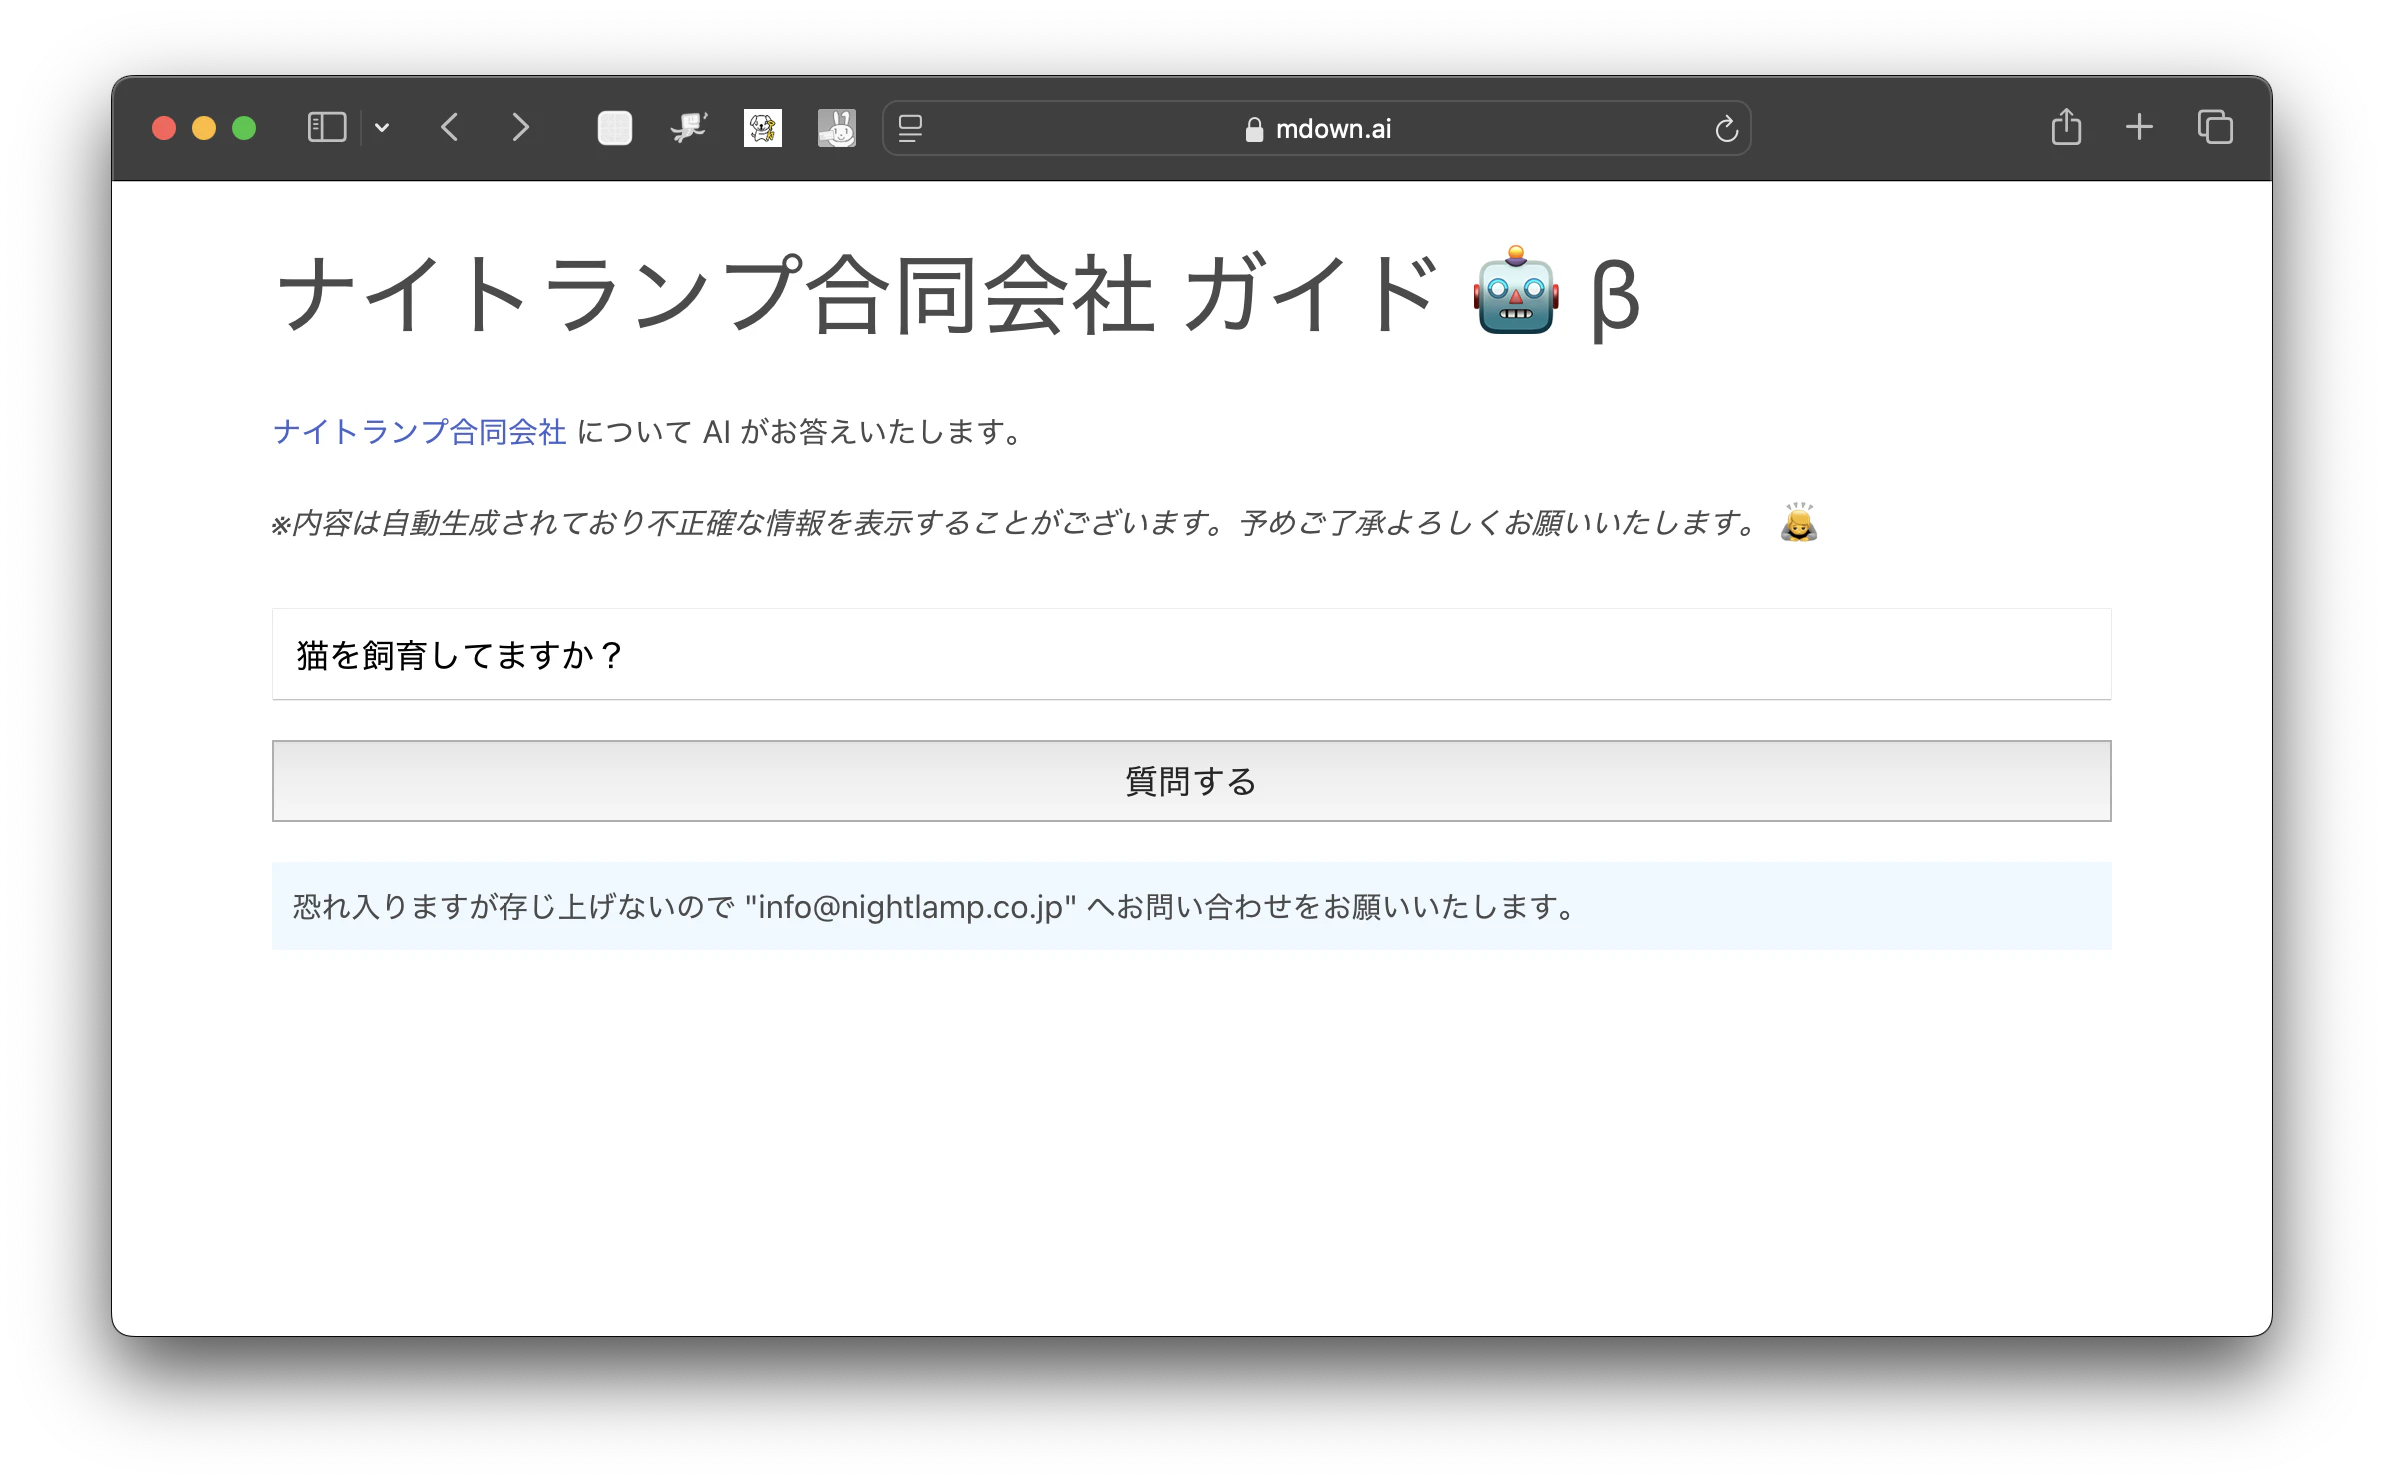Click the AI answer text box

1191,906
